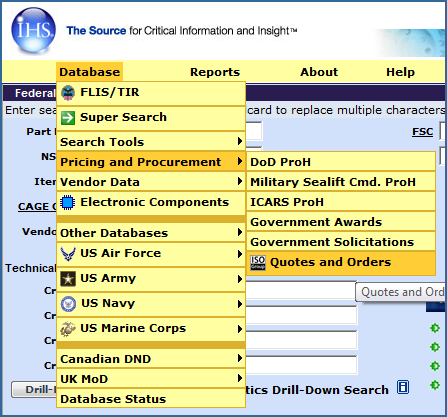The height and width of the screenshot is (417, 447).
Task: Choose Military Sealift Cmd. ProH
Action: pyautogui.click(x=341, y=182)
